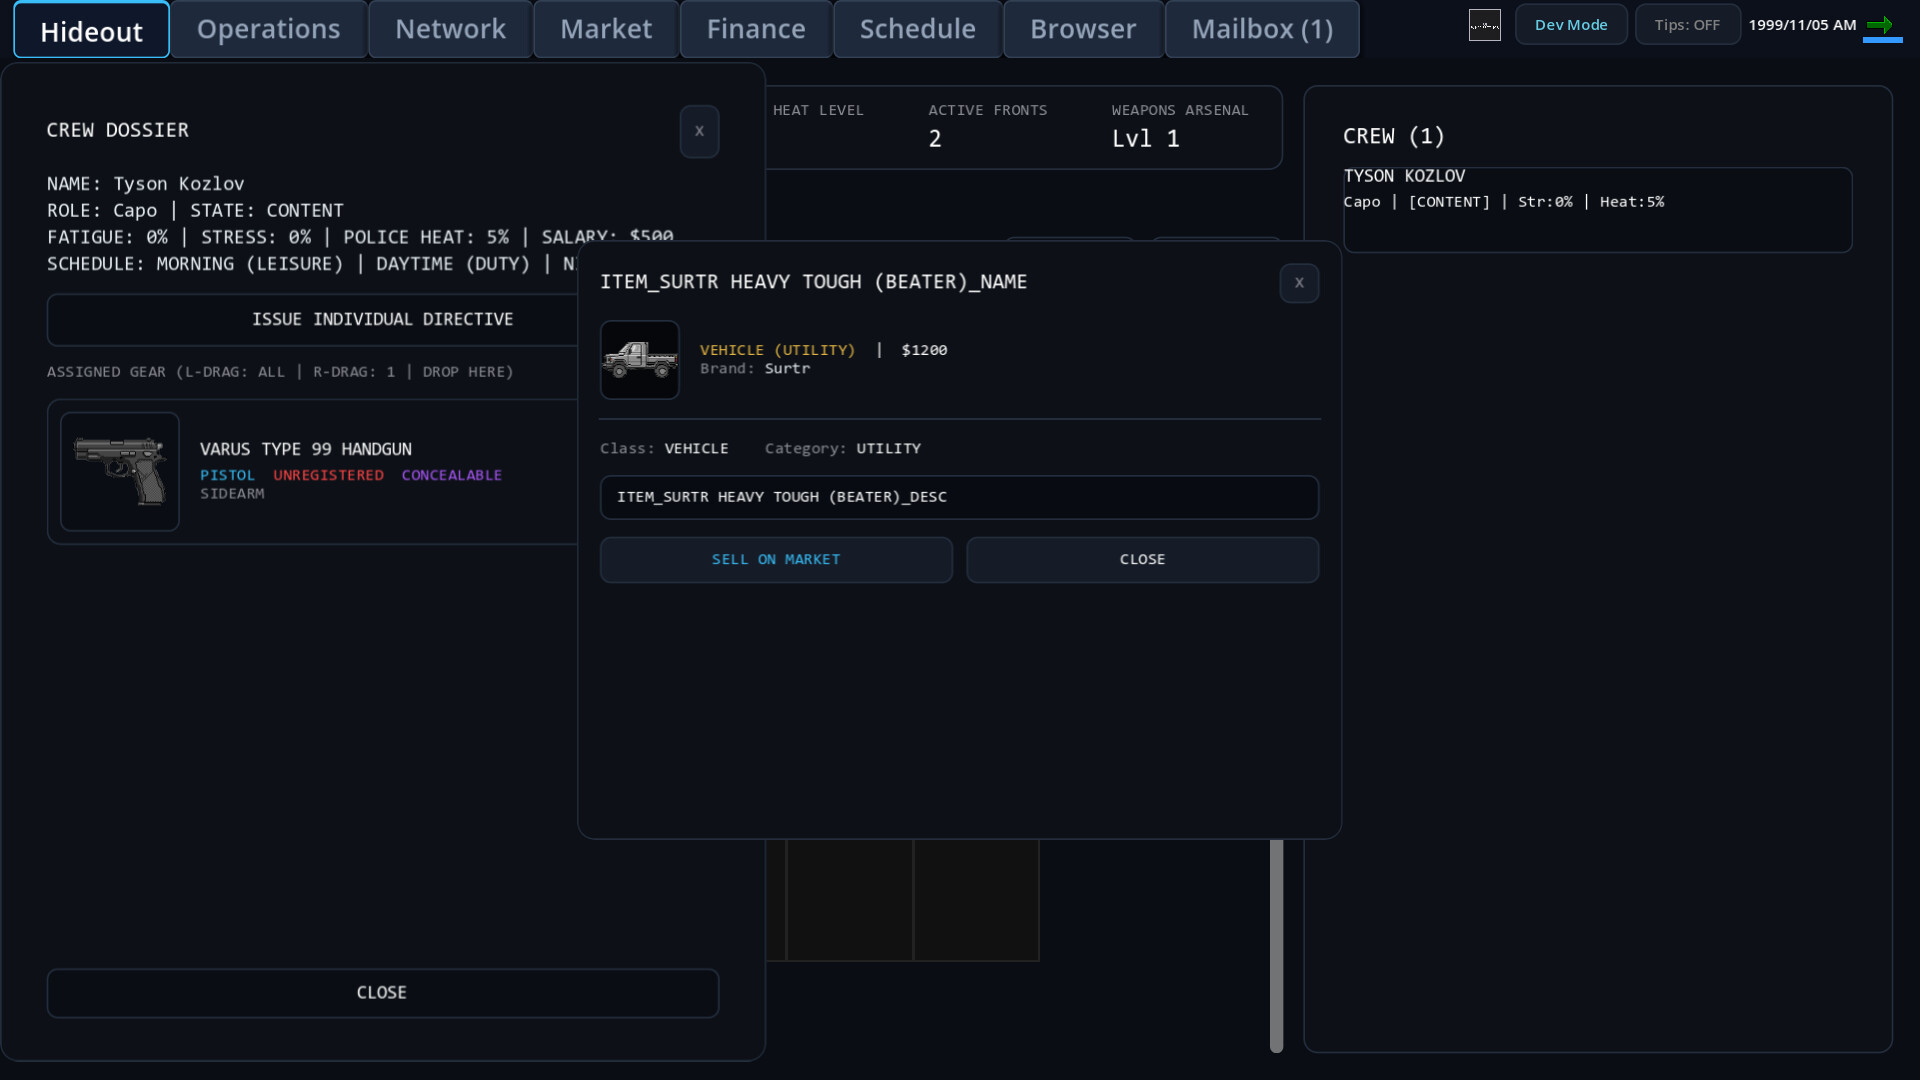Click the Active Fronts value 2

935,139
